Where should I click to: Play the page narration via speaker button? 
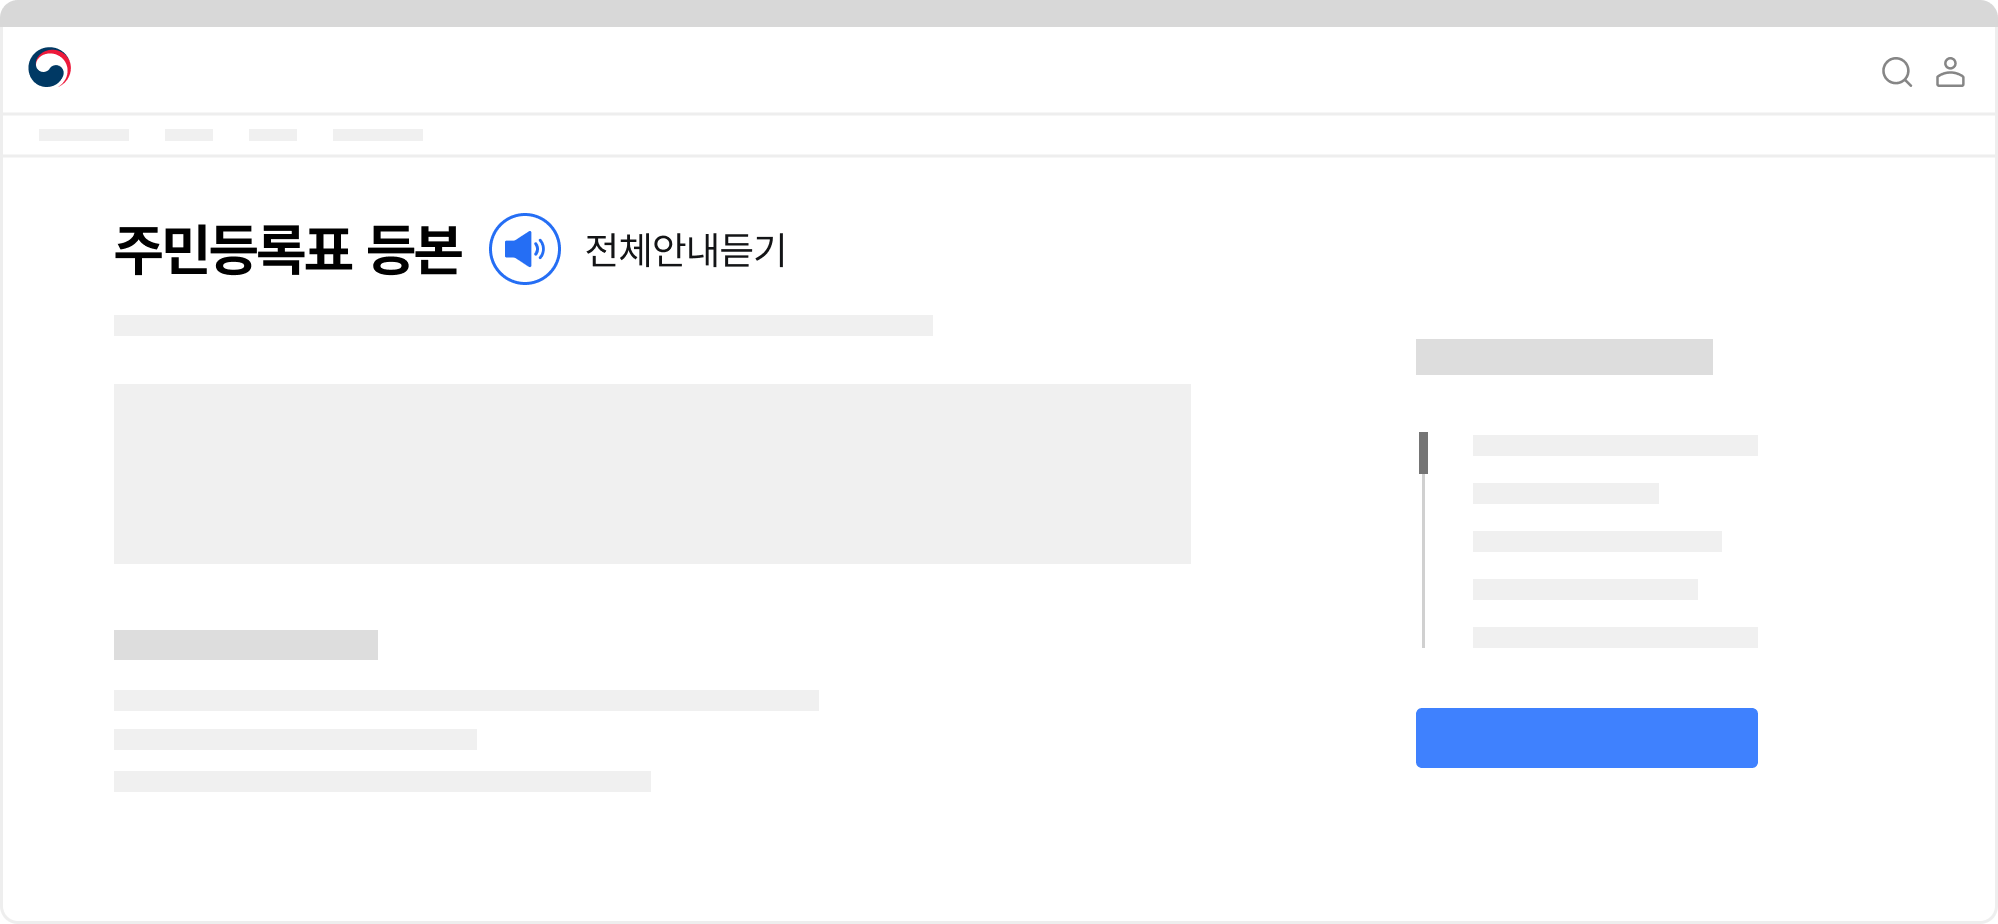(524, 251)
